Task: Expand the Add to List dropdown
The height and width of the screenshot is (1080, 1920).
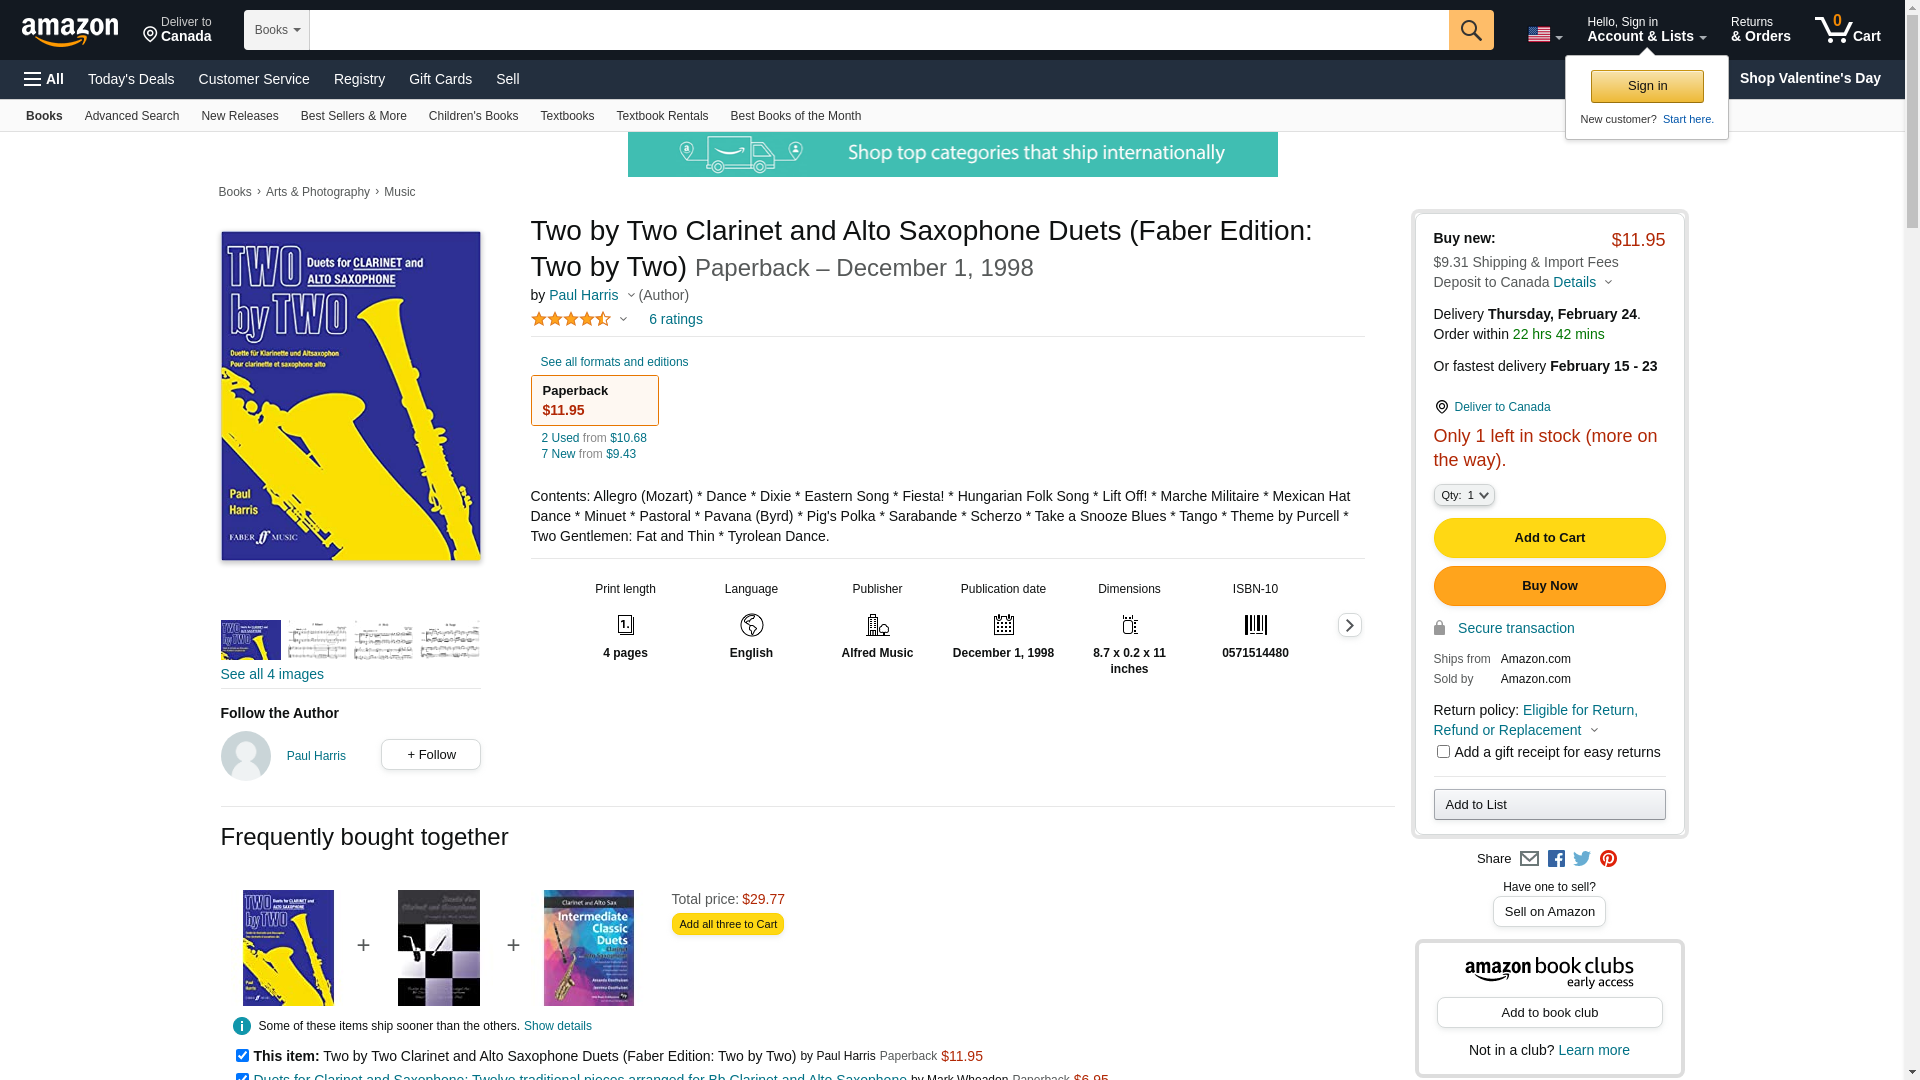Action: tap(1549, 805)
